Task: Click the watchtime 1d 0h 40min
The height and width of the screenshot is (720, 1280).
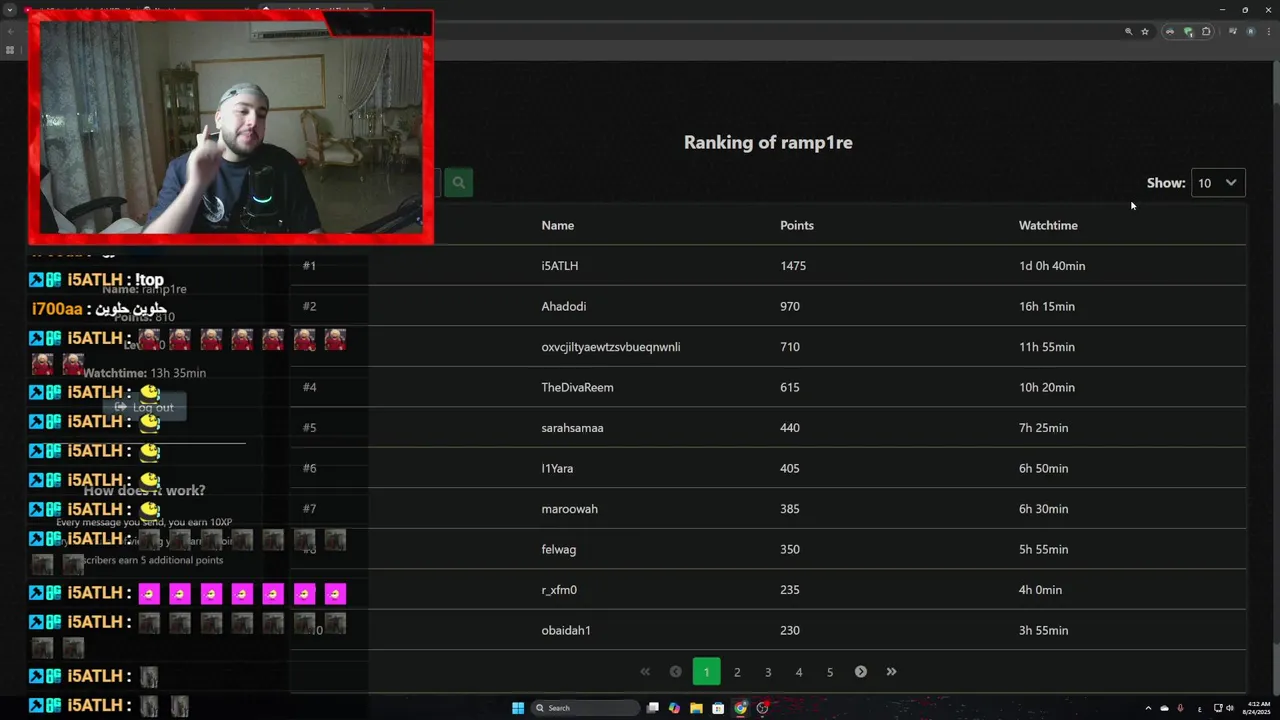Action: pyautogui.click(x=1052, y=266)
